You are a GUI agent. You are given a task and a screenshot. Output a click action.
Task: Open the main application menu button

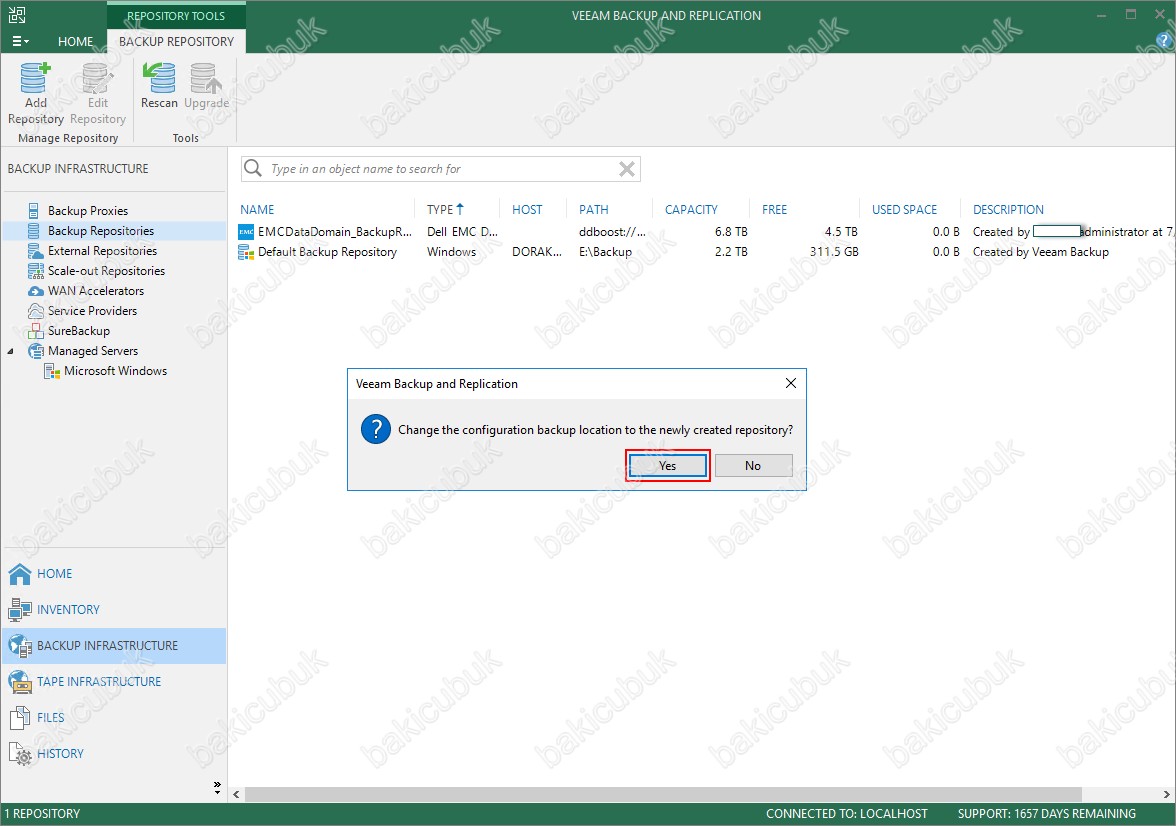tap(20, 41)
